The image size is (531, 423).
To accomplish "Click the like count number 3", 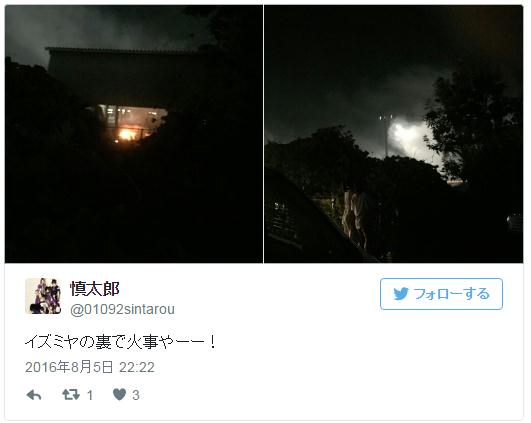I will pos(135,395).
